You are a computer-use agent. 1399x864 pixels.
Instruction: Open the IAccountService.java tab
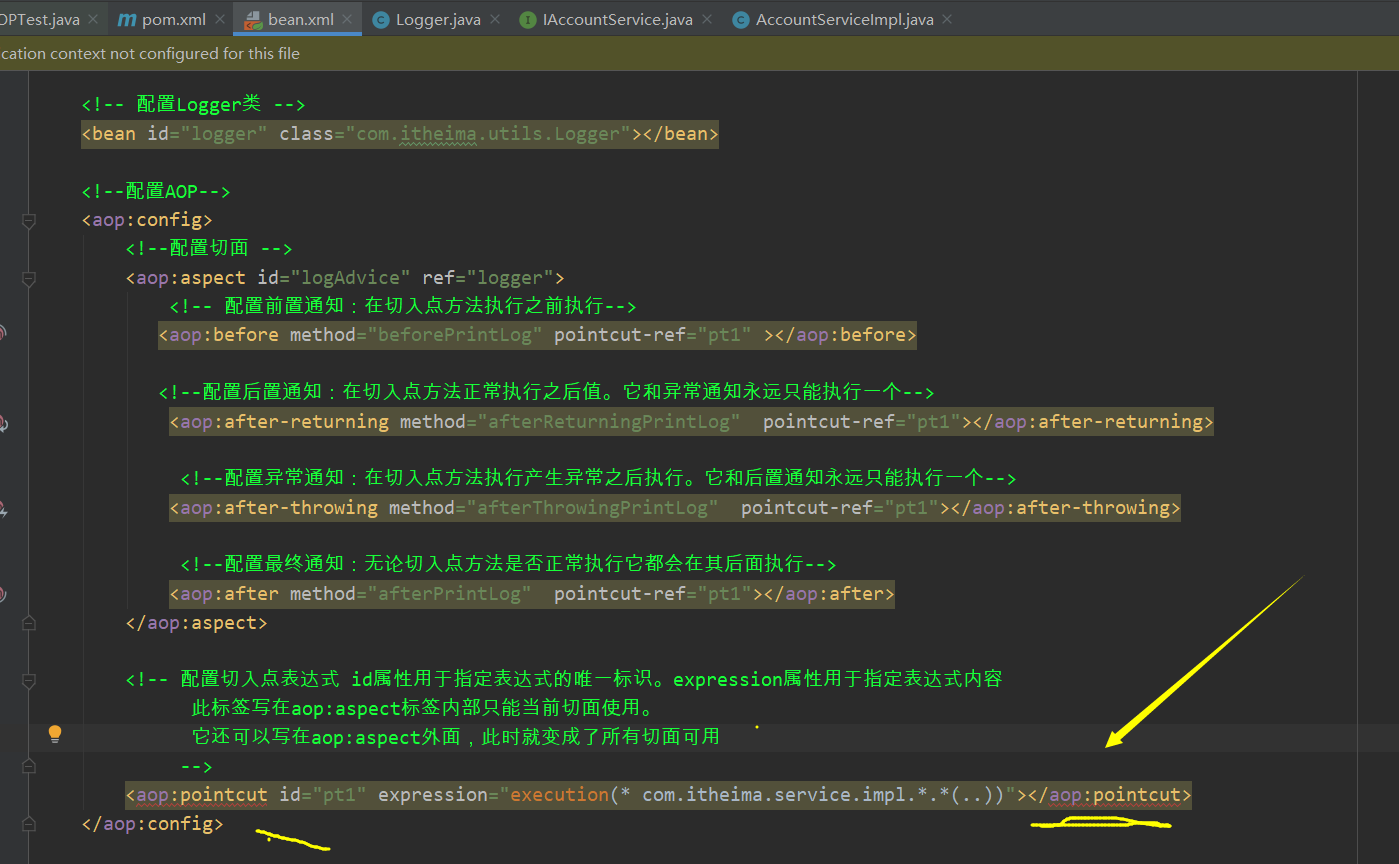click(x=616, y=20)
